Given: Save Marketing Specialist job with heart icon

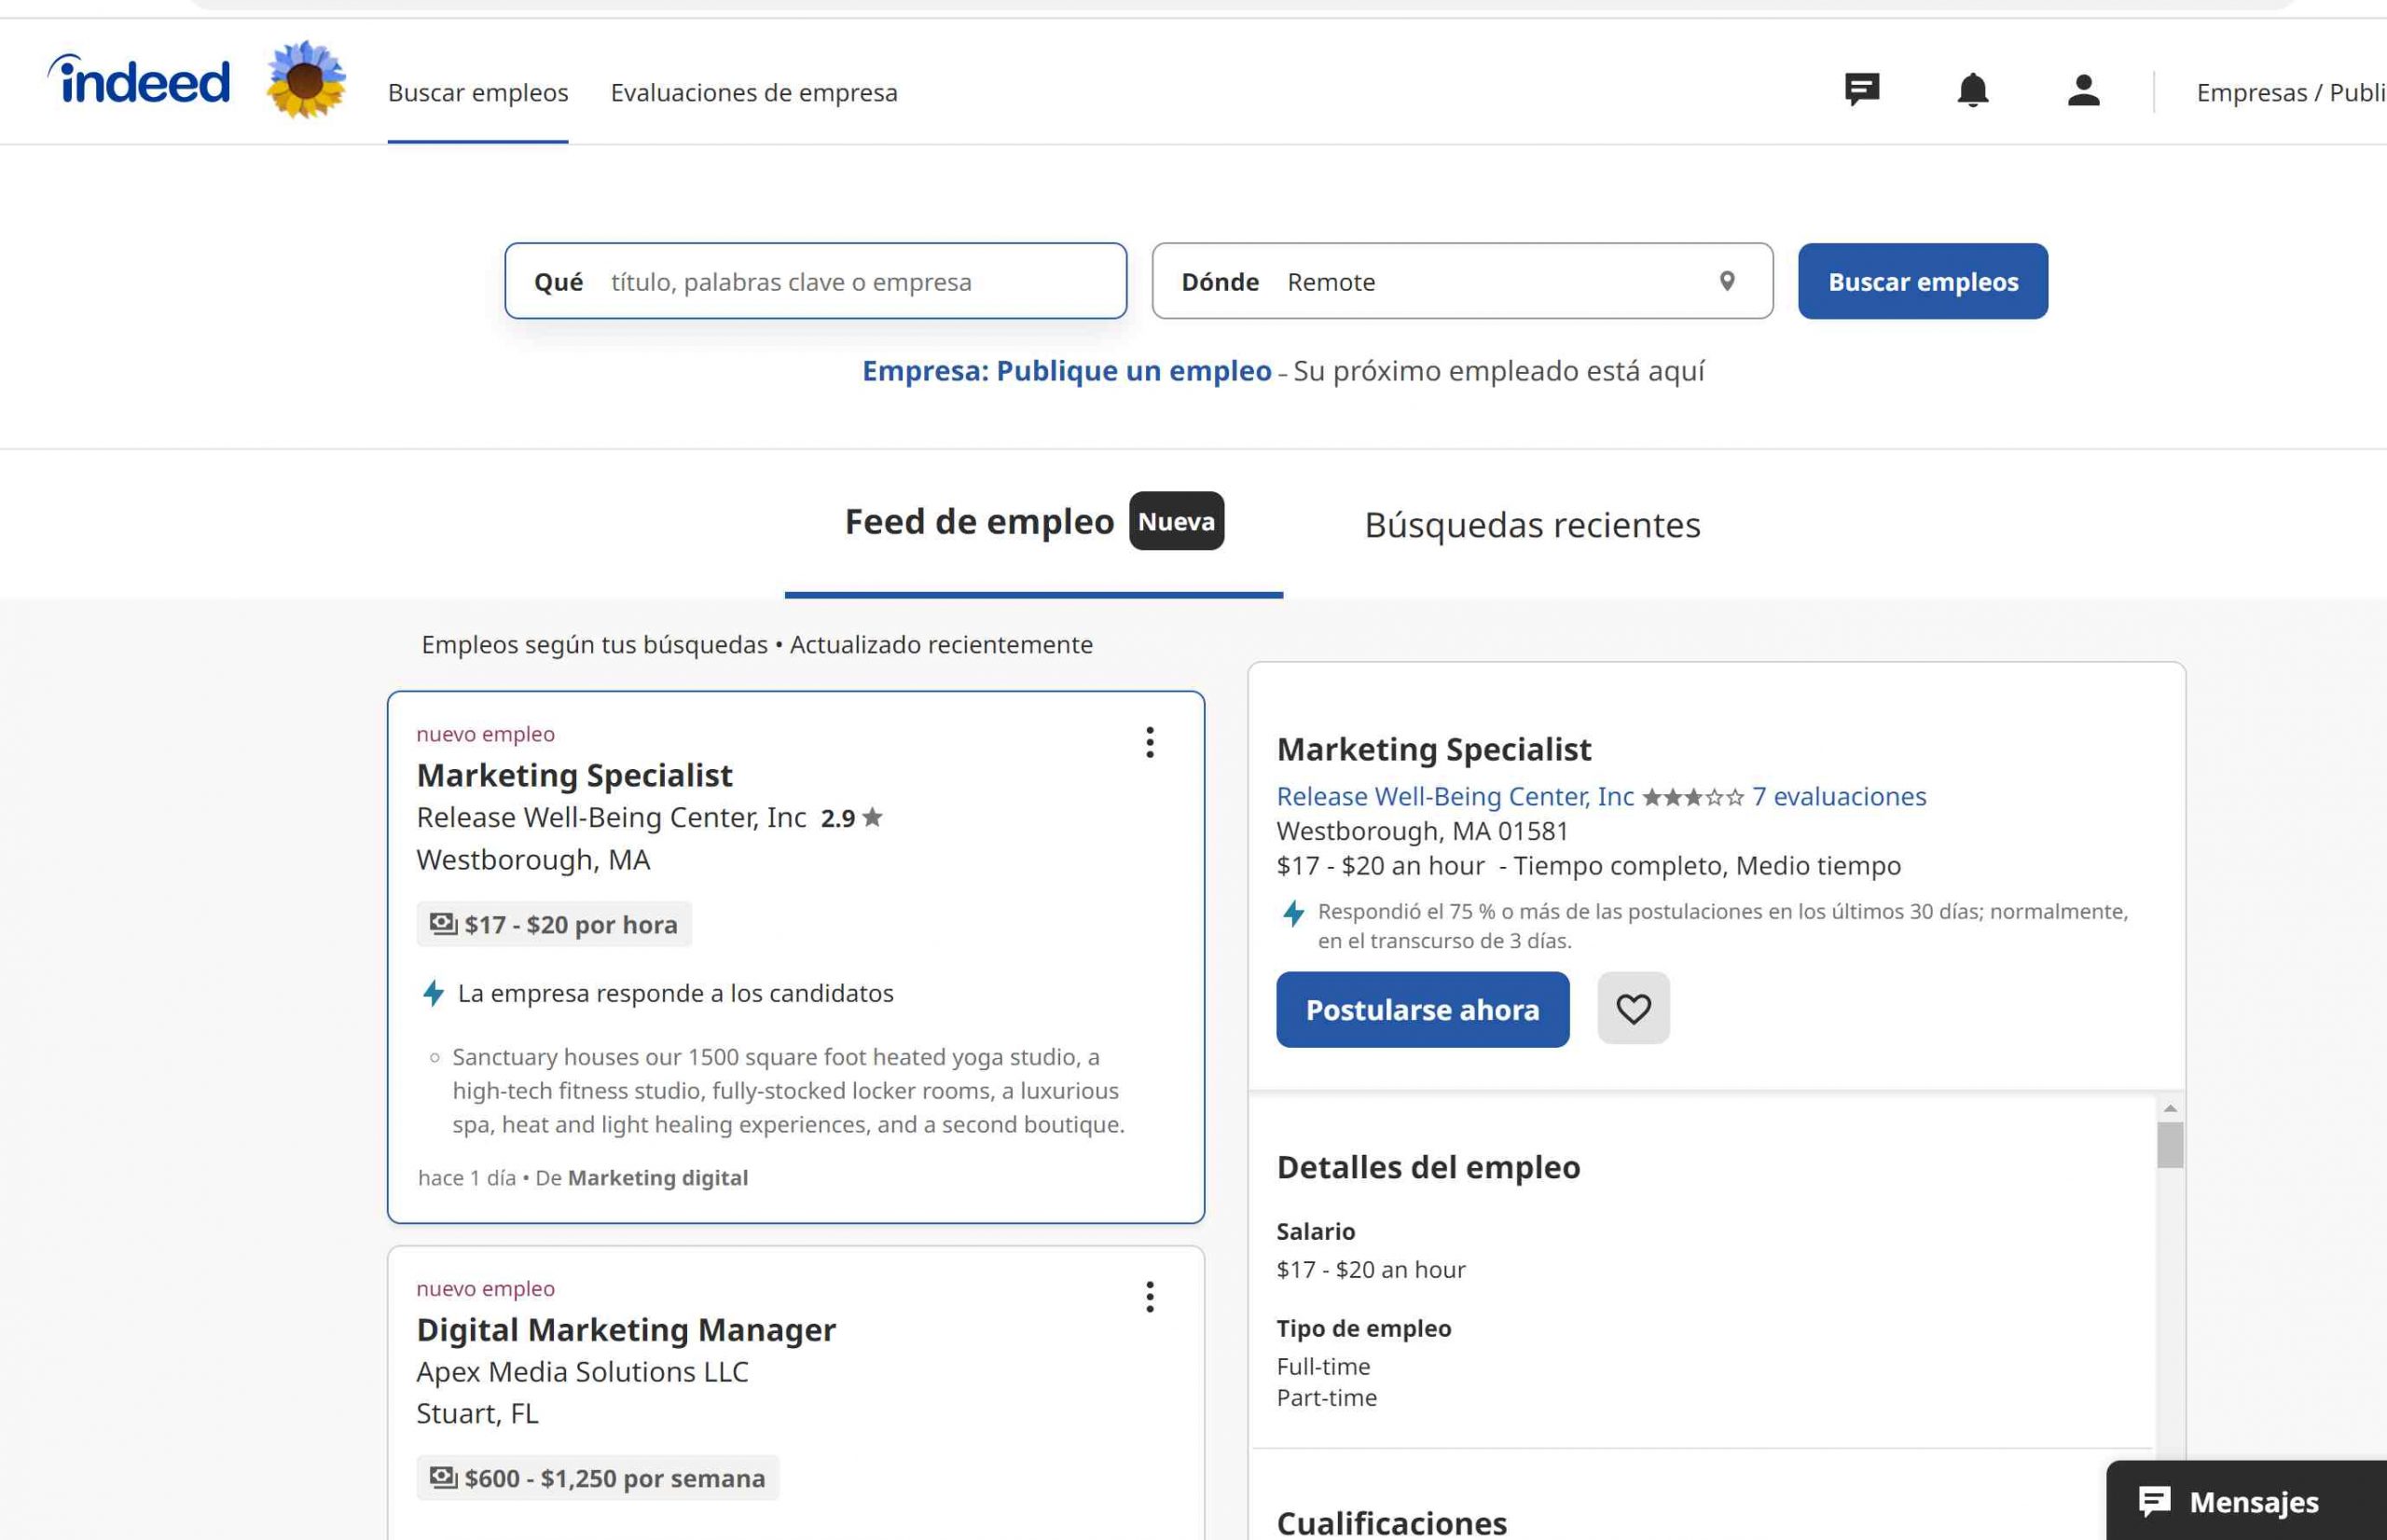Looking at the screenshot, I should pyautogui.click(x=1633, y=1008).
